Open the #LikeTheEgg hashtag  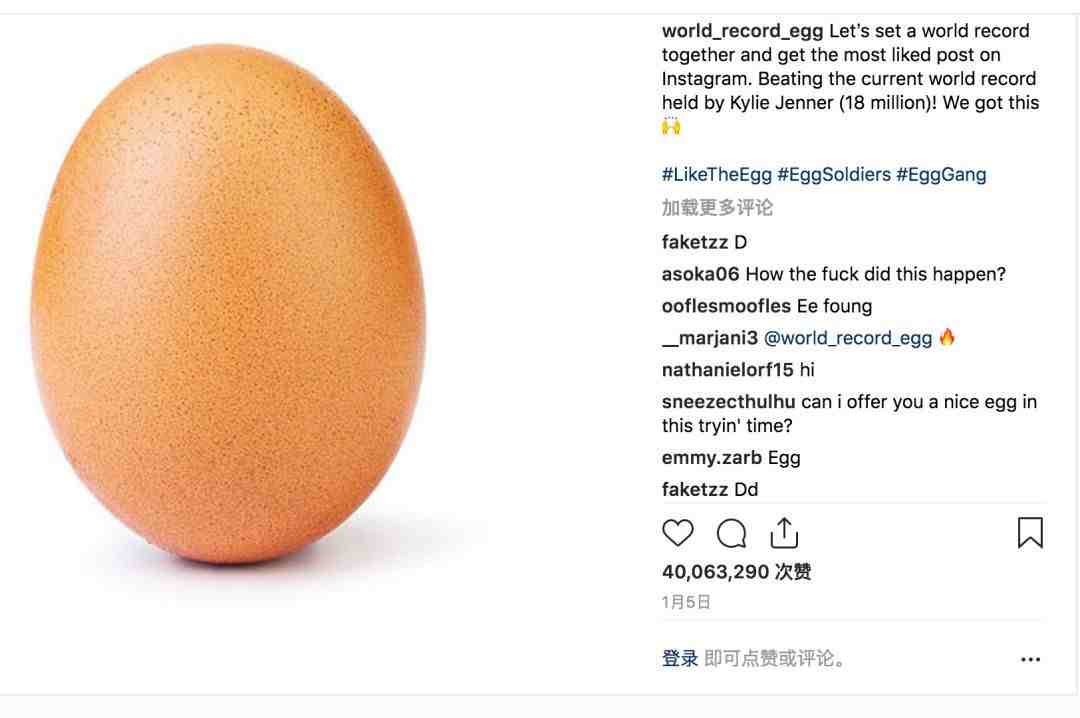(716, 174)
